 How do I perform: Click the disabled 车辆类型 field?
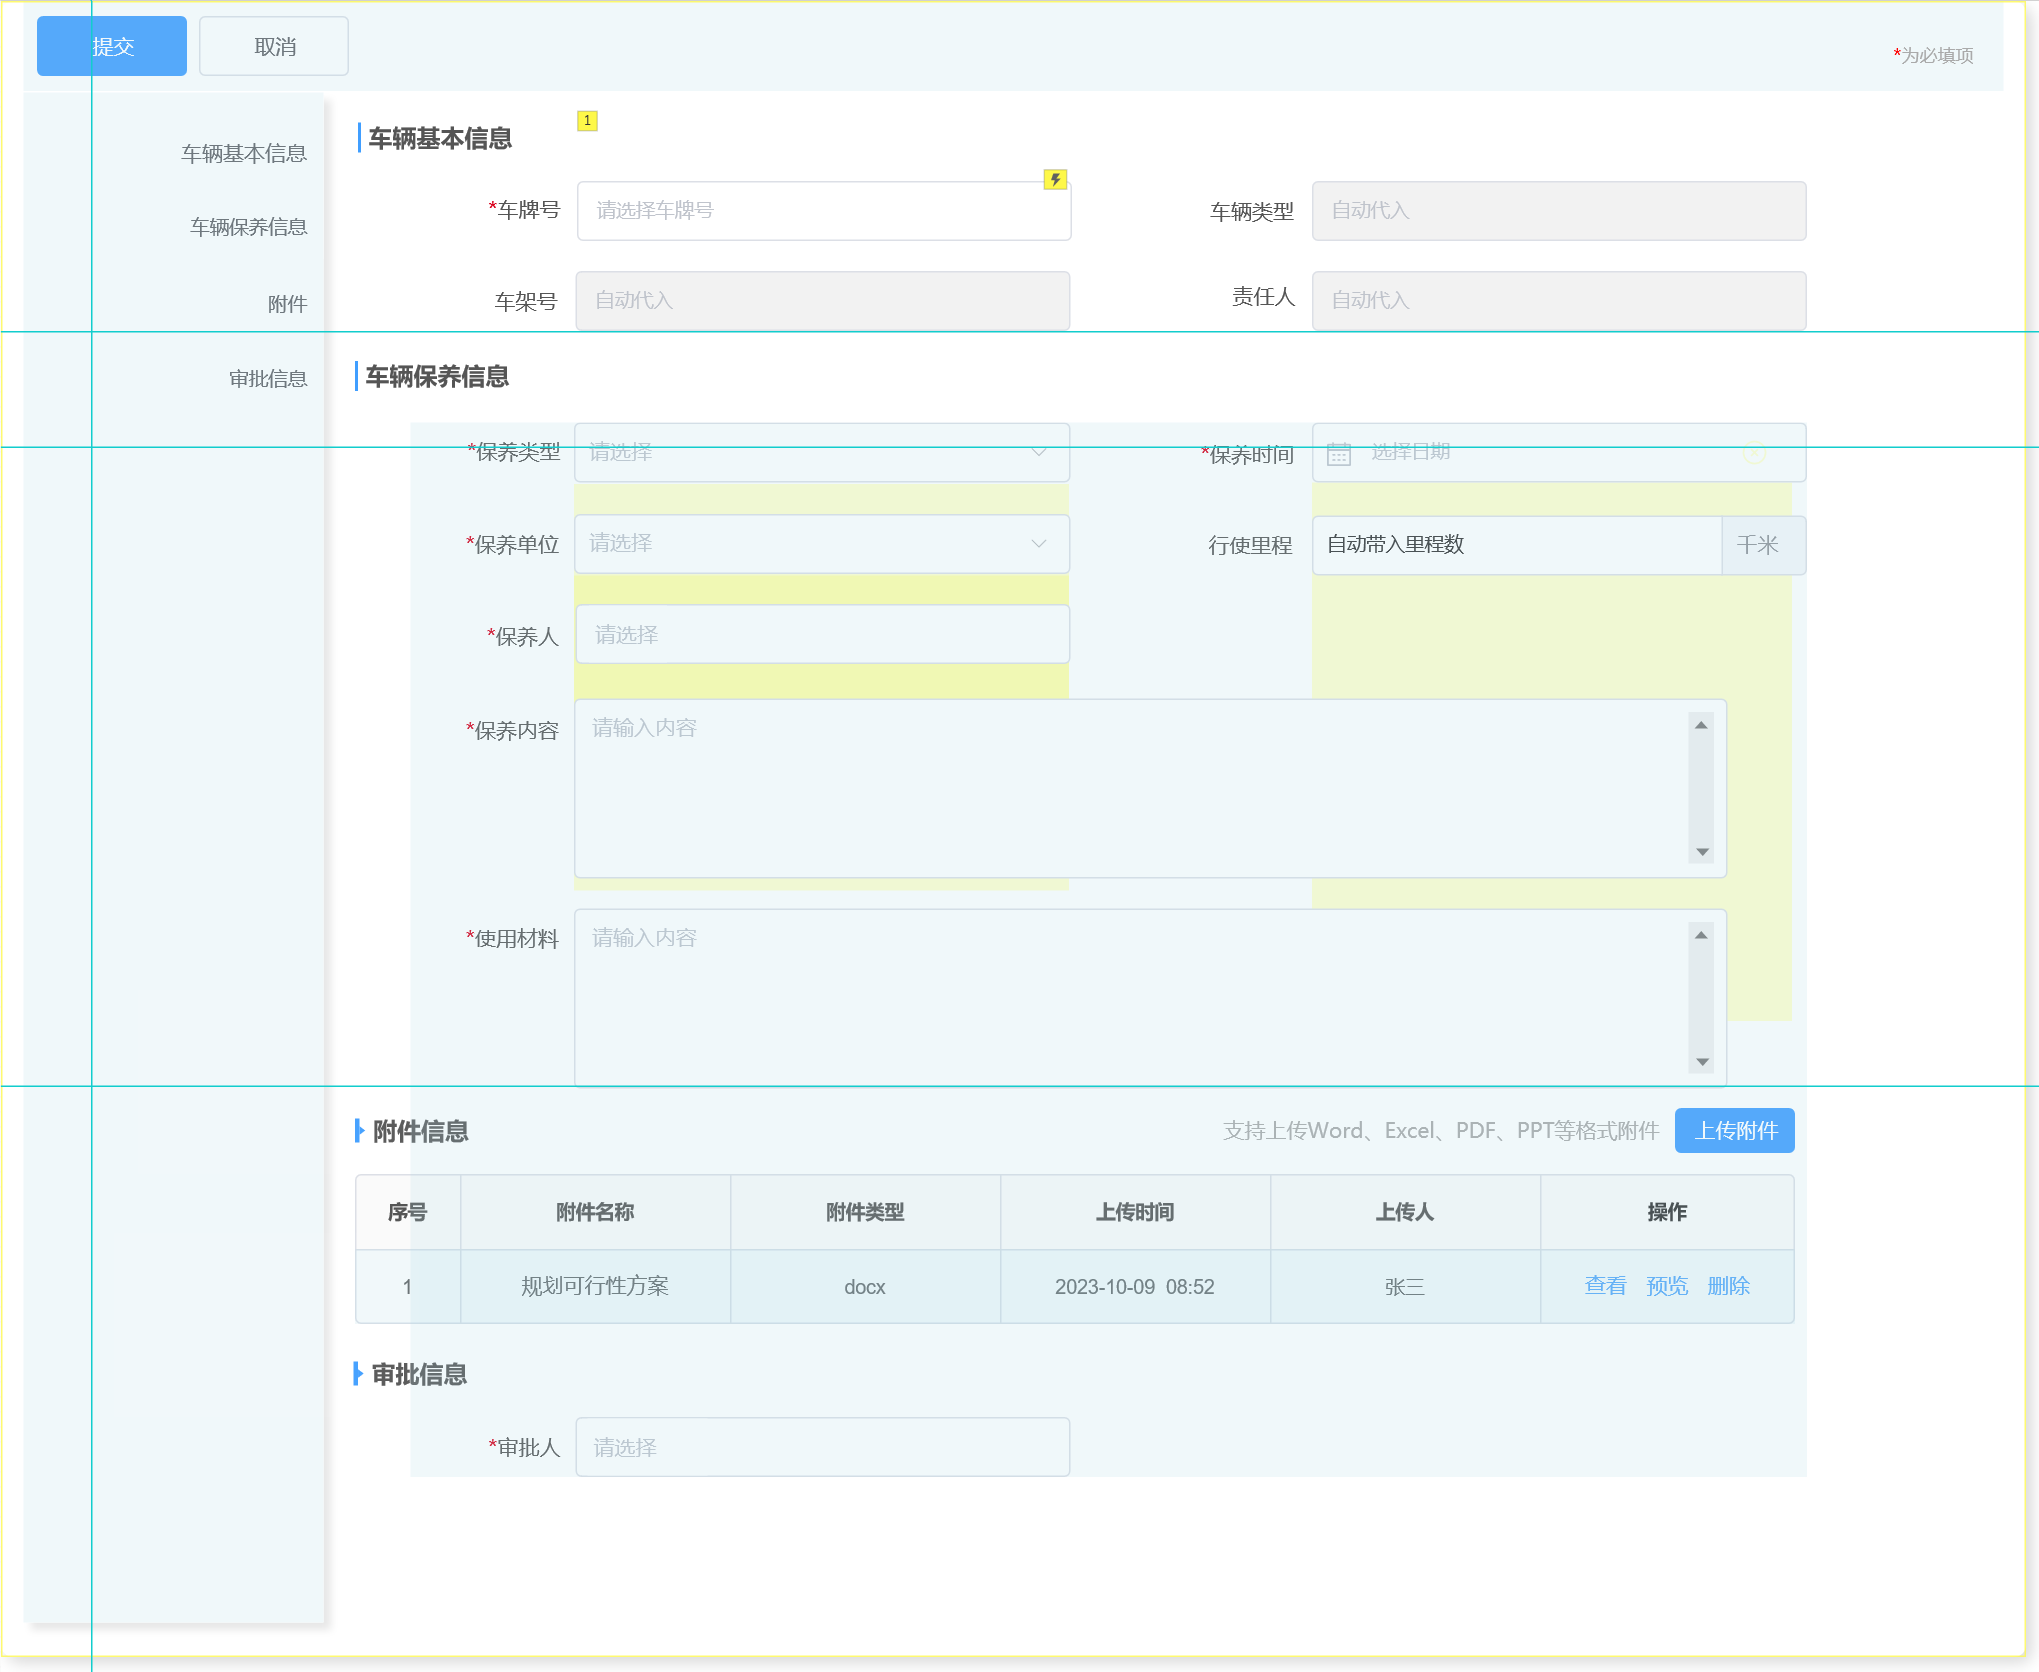(1559, 211)
